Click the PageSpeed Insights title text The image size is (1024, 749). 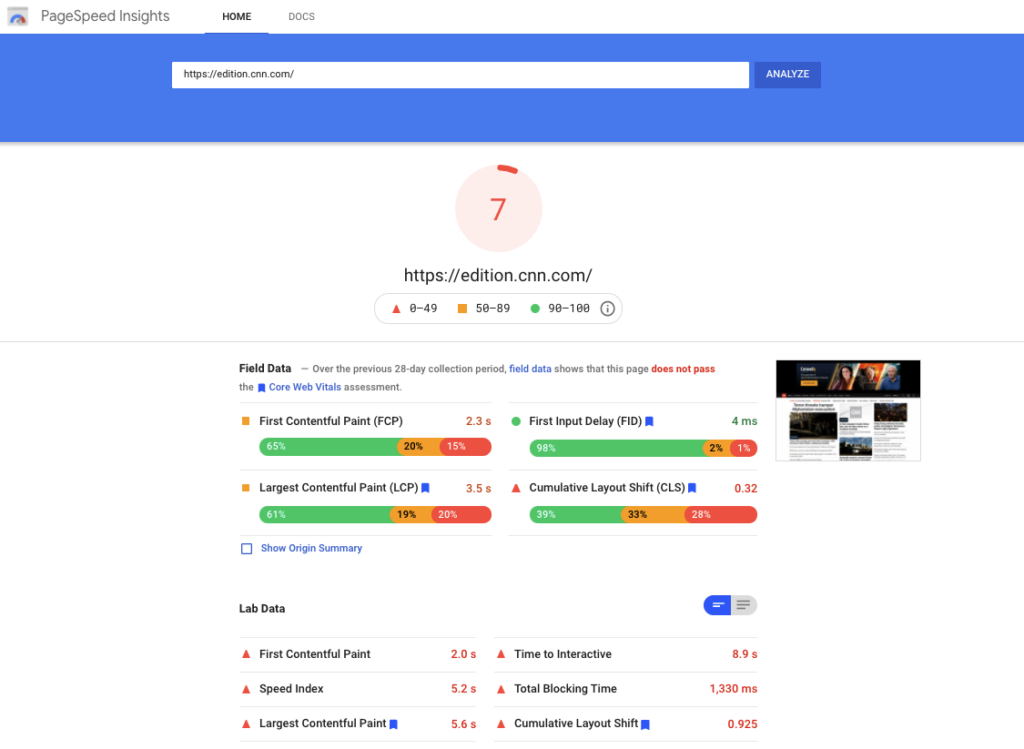click(x=105, y=16)
